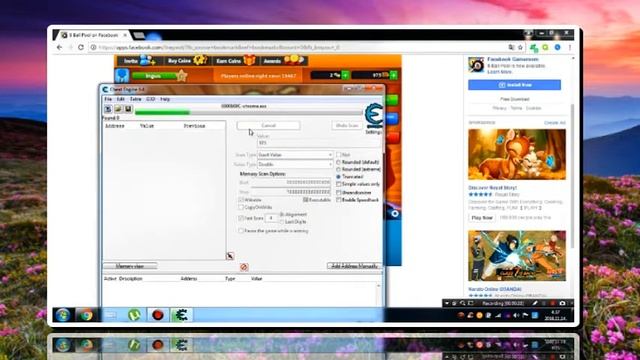Click the green extension icon in Chrome
Image resolution: width=640 pixels, height=360 pixels.
pos(534,48)
